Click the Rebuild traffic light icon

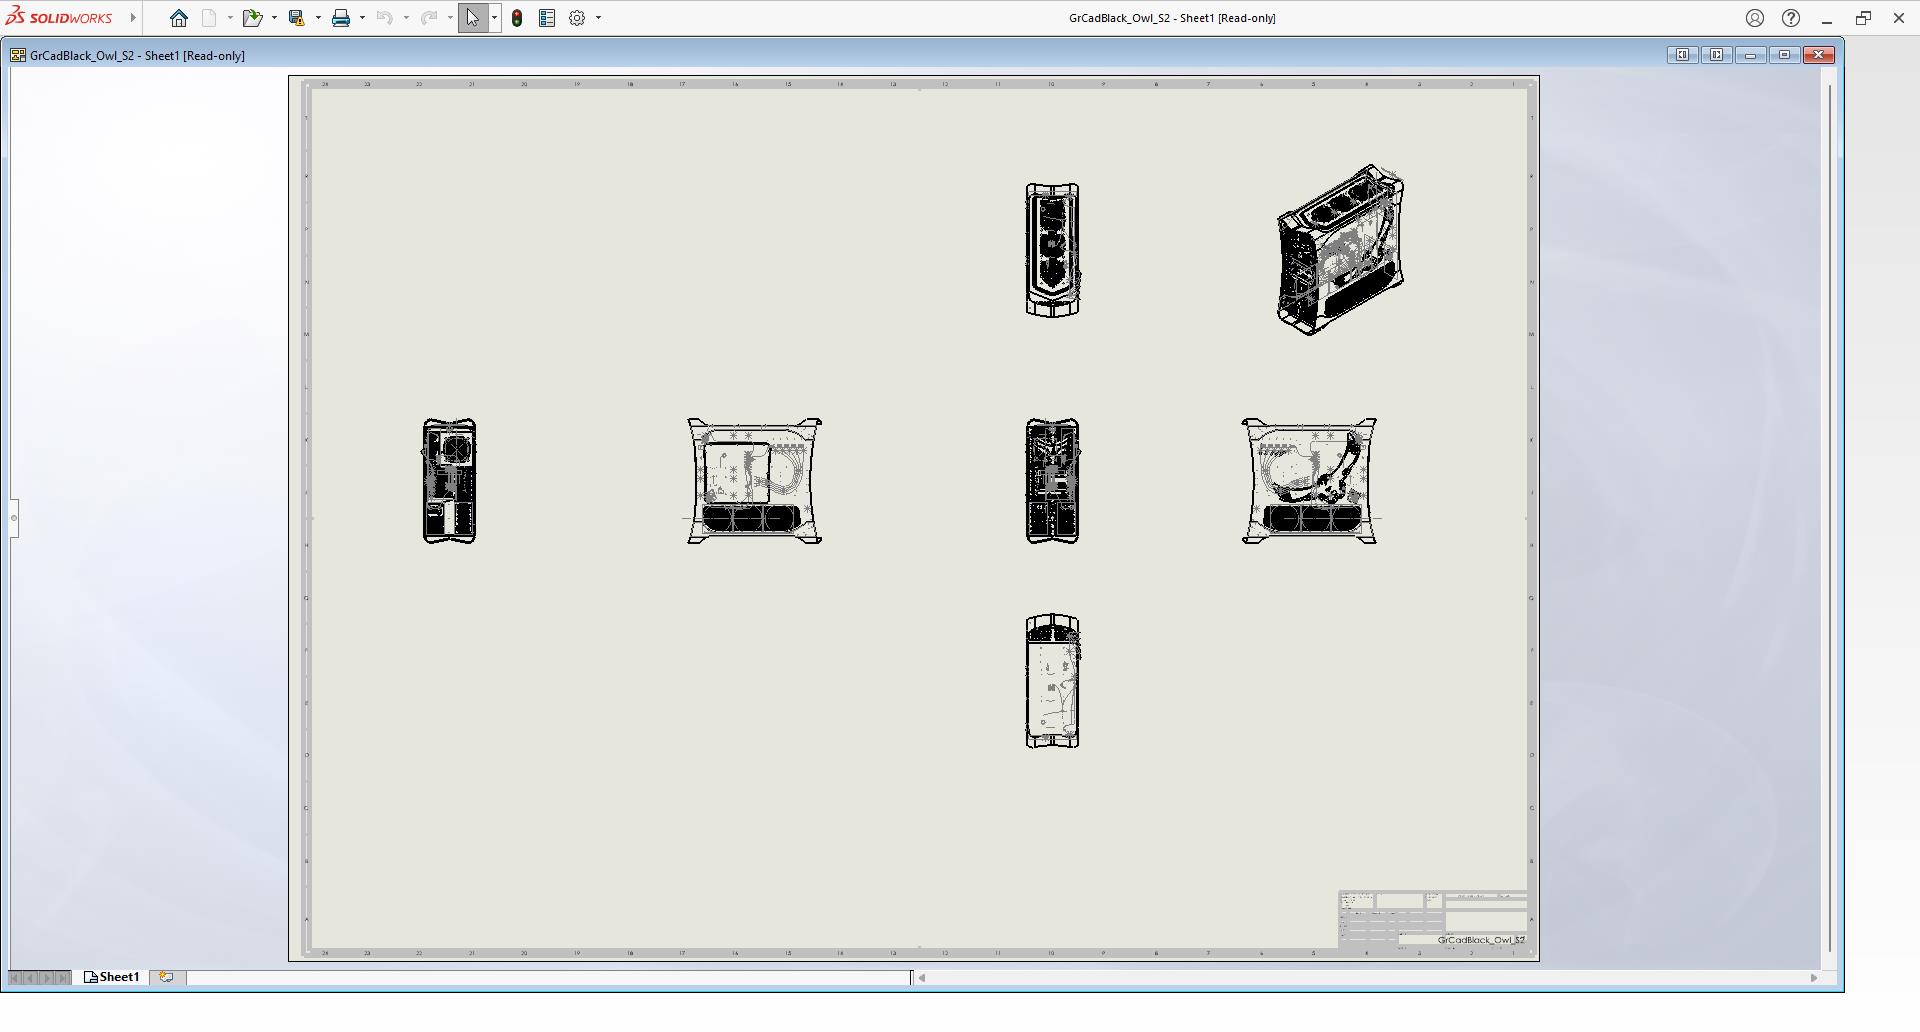click(x=517, y=18)
